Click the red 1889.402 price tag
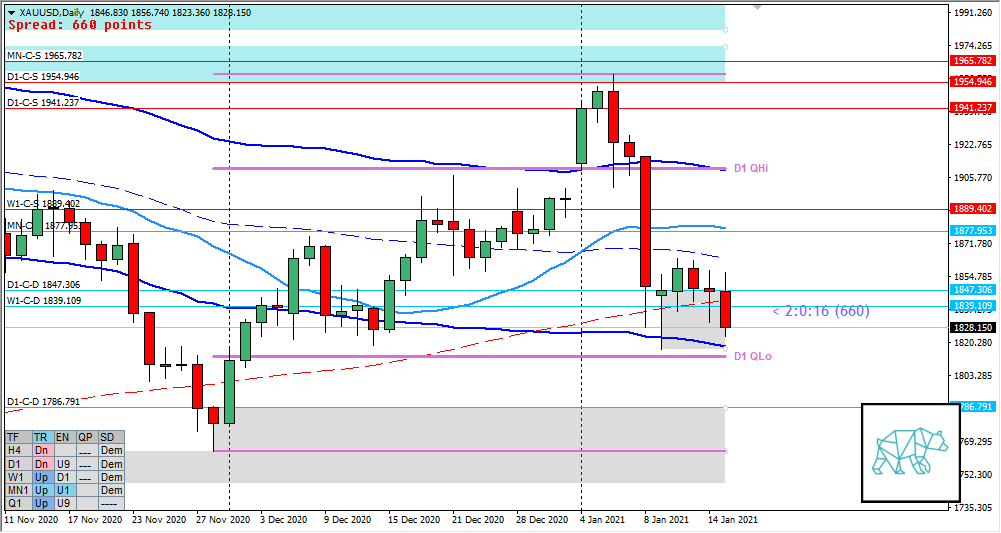Screen dimensions: 1001x533 point(973,209)
